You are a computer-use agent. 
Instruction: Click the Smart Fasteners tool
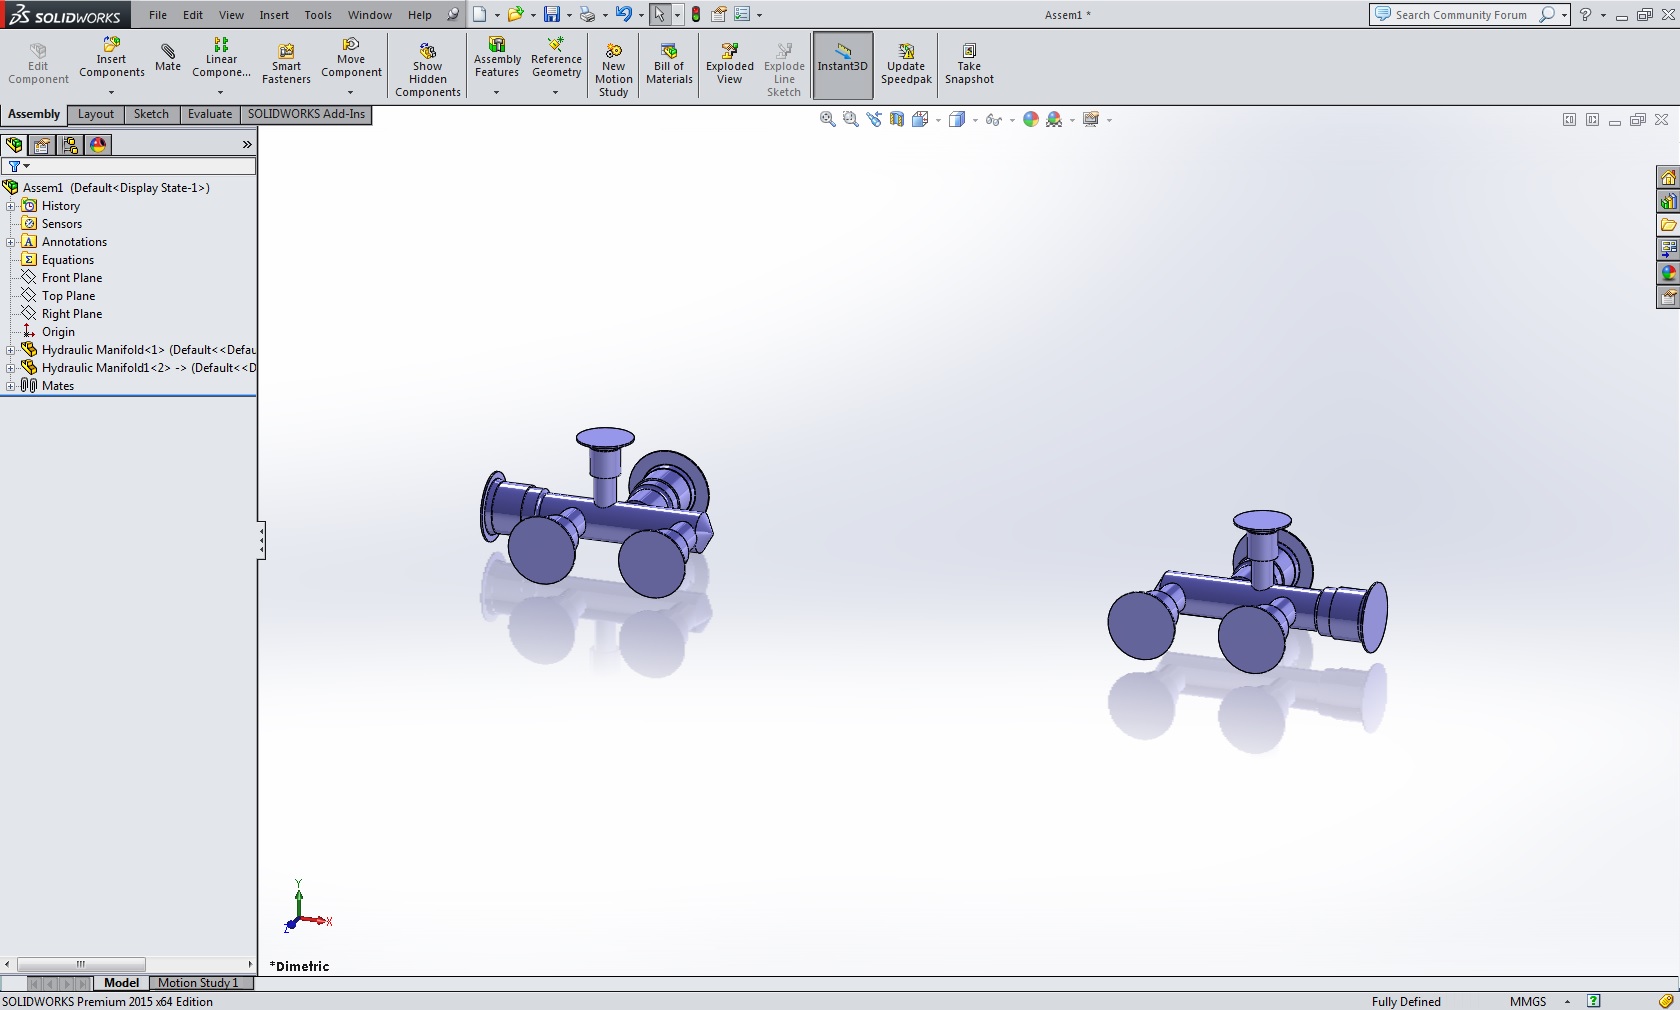[x=286, y=64]
